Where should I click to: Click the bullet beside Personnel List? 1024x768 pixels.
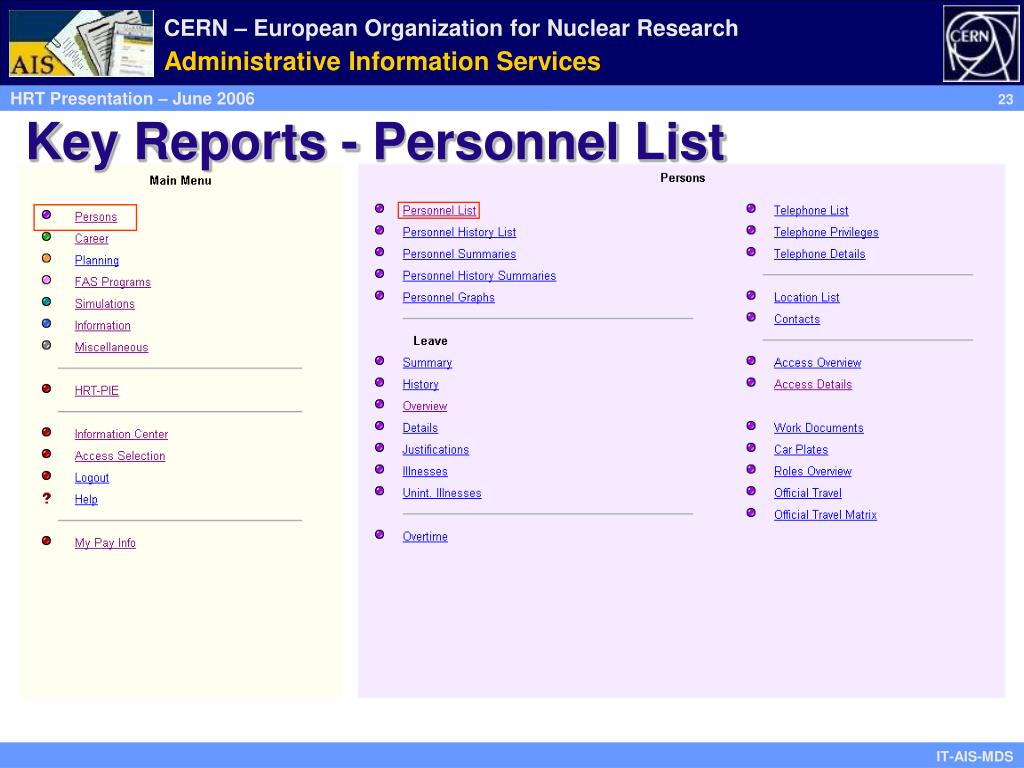(x=379, y=208)
